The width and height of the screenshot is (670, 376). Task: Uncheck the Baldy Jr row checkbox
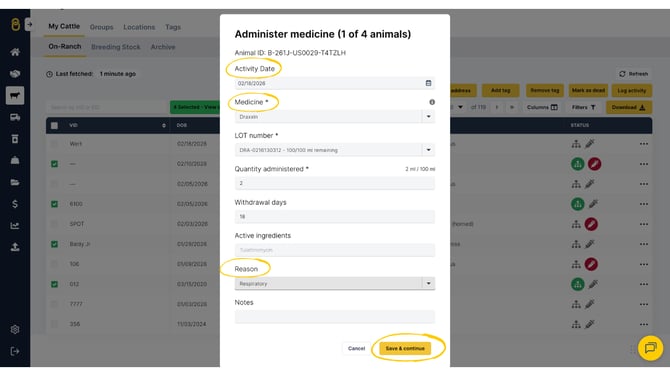coord(54,244)
